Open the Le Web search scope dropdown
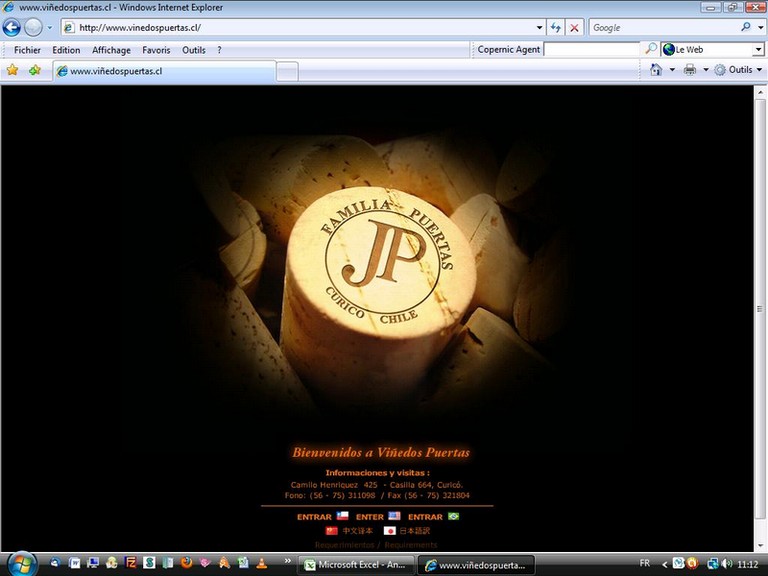Image resolution: width=768 pixels, height=576 pixels. (x=757, y=49)
